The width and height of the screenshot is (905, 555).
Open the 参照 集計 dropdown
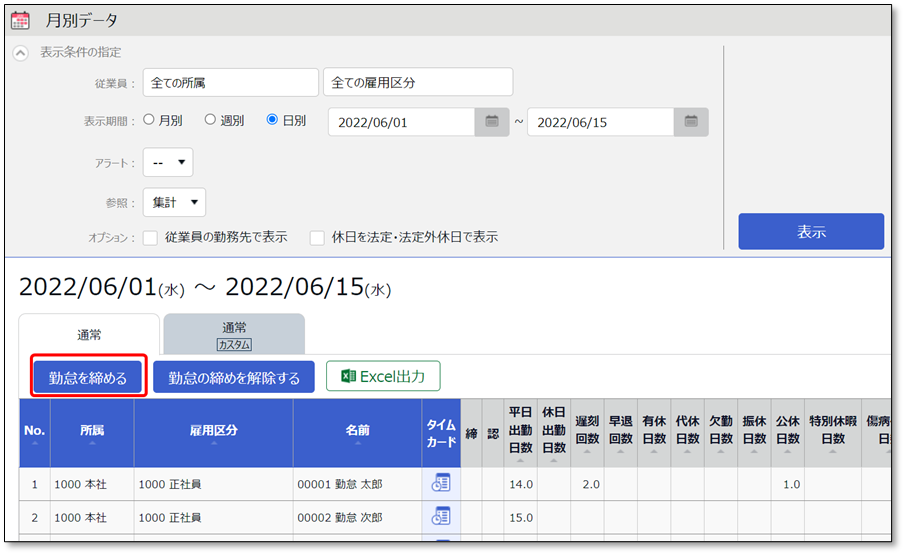pos(174,202)
